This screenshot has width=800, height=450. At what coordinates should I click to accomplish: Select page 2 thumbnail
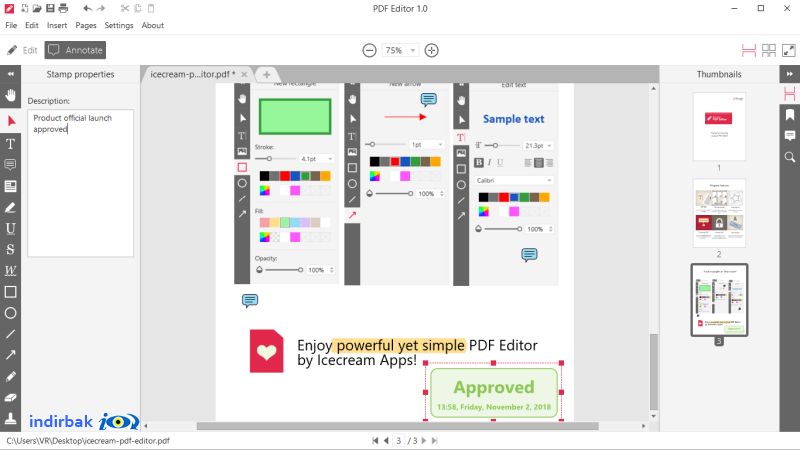719,213
